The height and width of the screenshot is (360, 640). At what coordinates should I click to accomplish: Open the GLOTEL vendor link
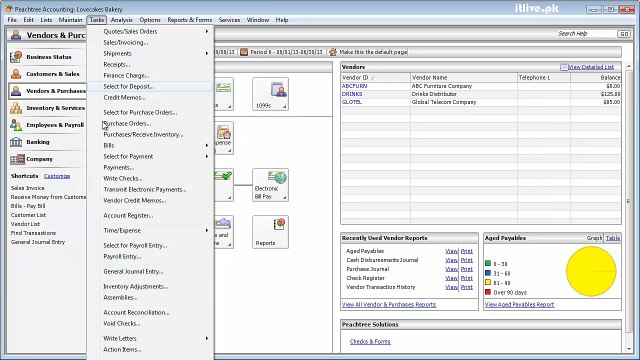(x=352, y=102)
